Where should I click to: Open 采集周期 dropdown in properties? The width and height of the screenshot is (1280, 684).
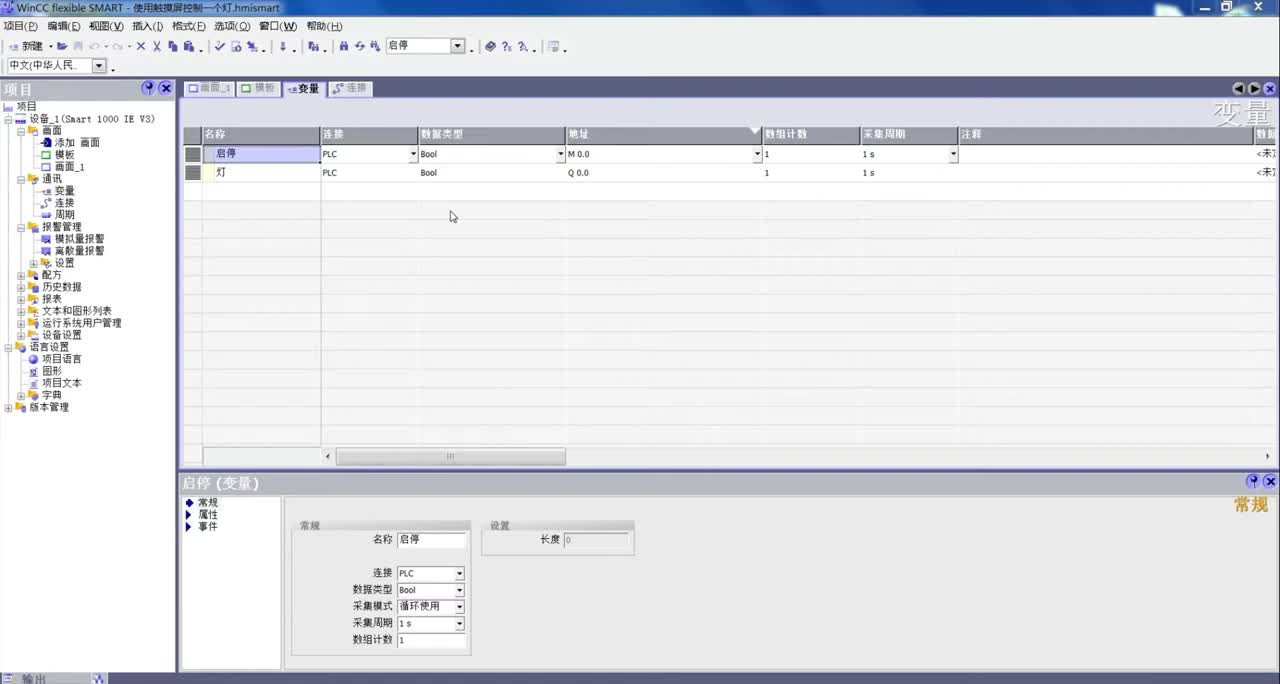(460, 624)
